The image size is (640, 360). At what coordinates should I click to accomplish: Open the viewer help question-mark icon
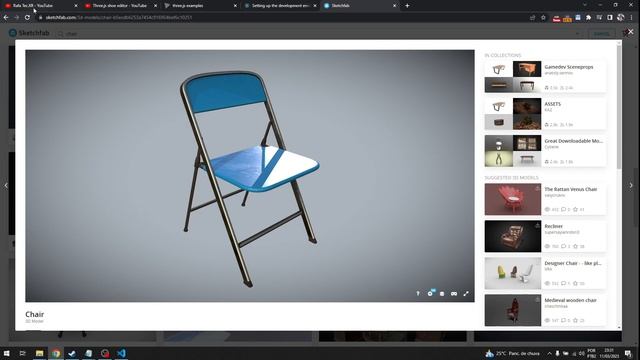pos(418,293)
